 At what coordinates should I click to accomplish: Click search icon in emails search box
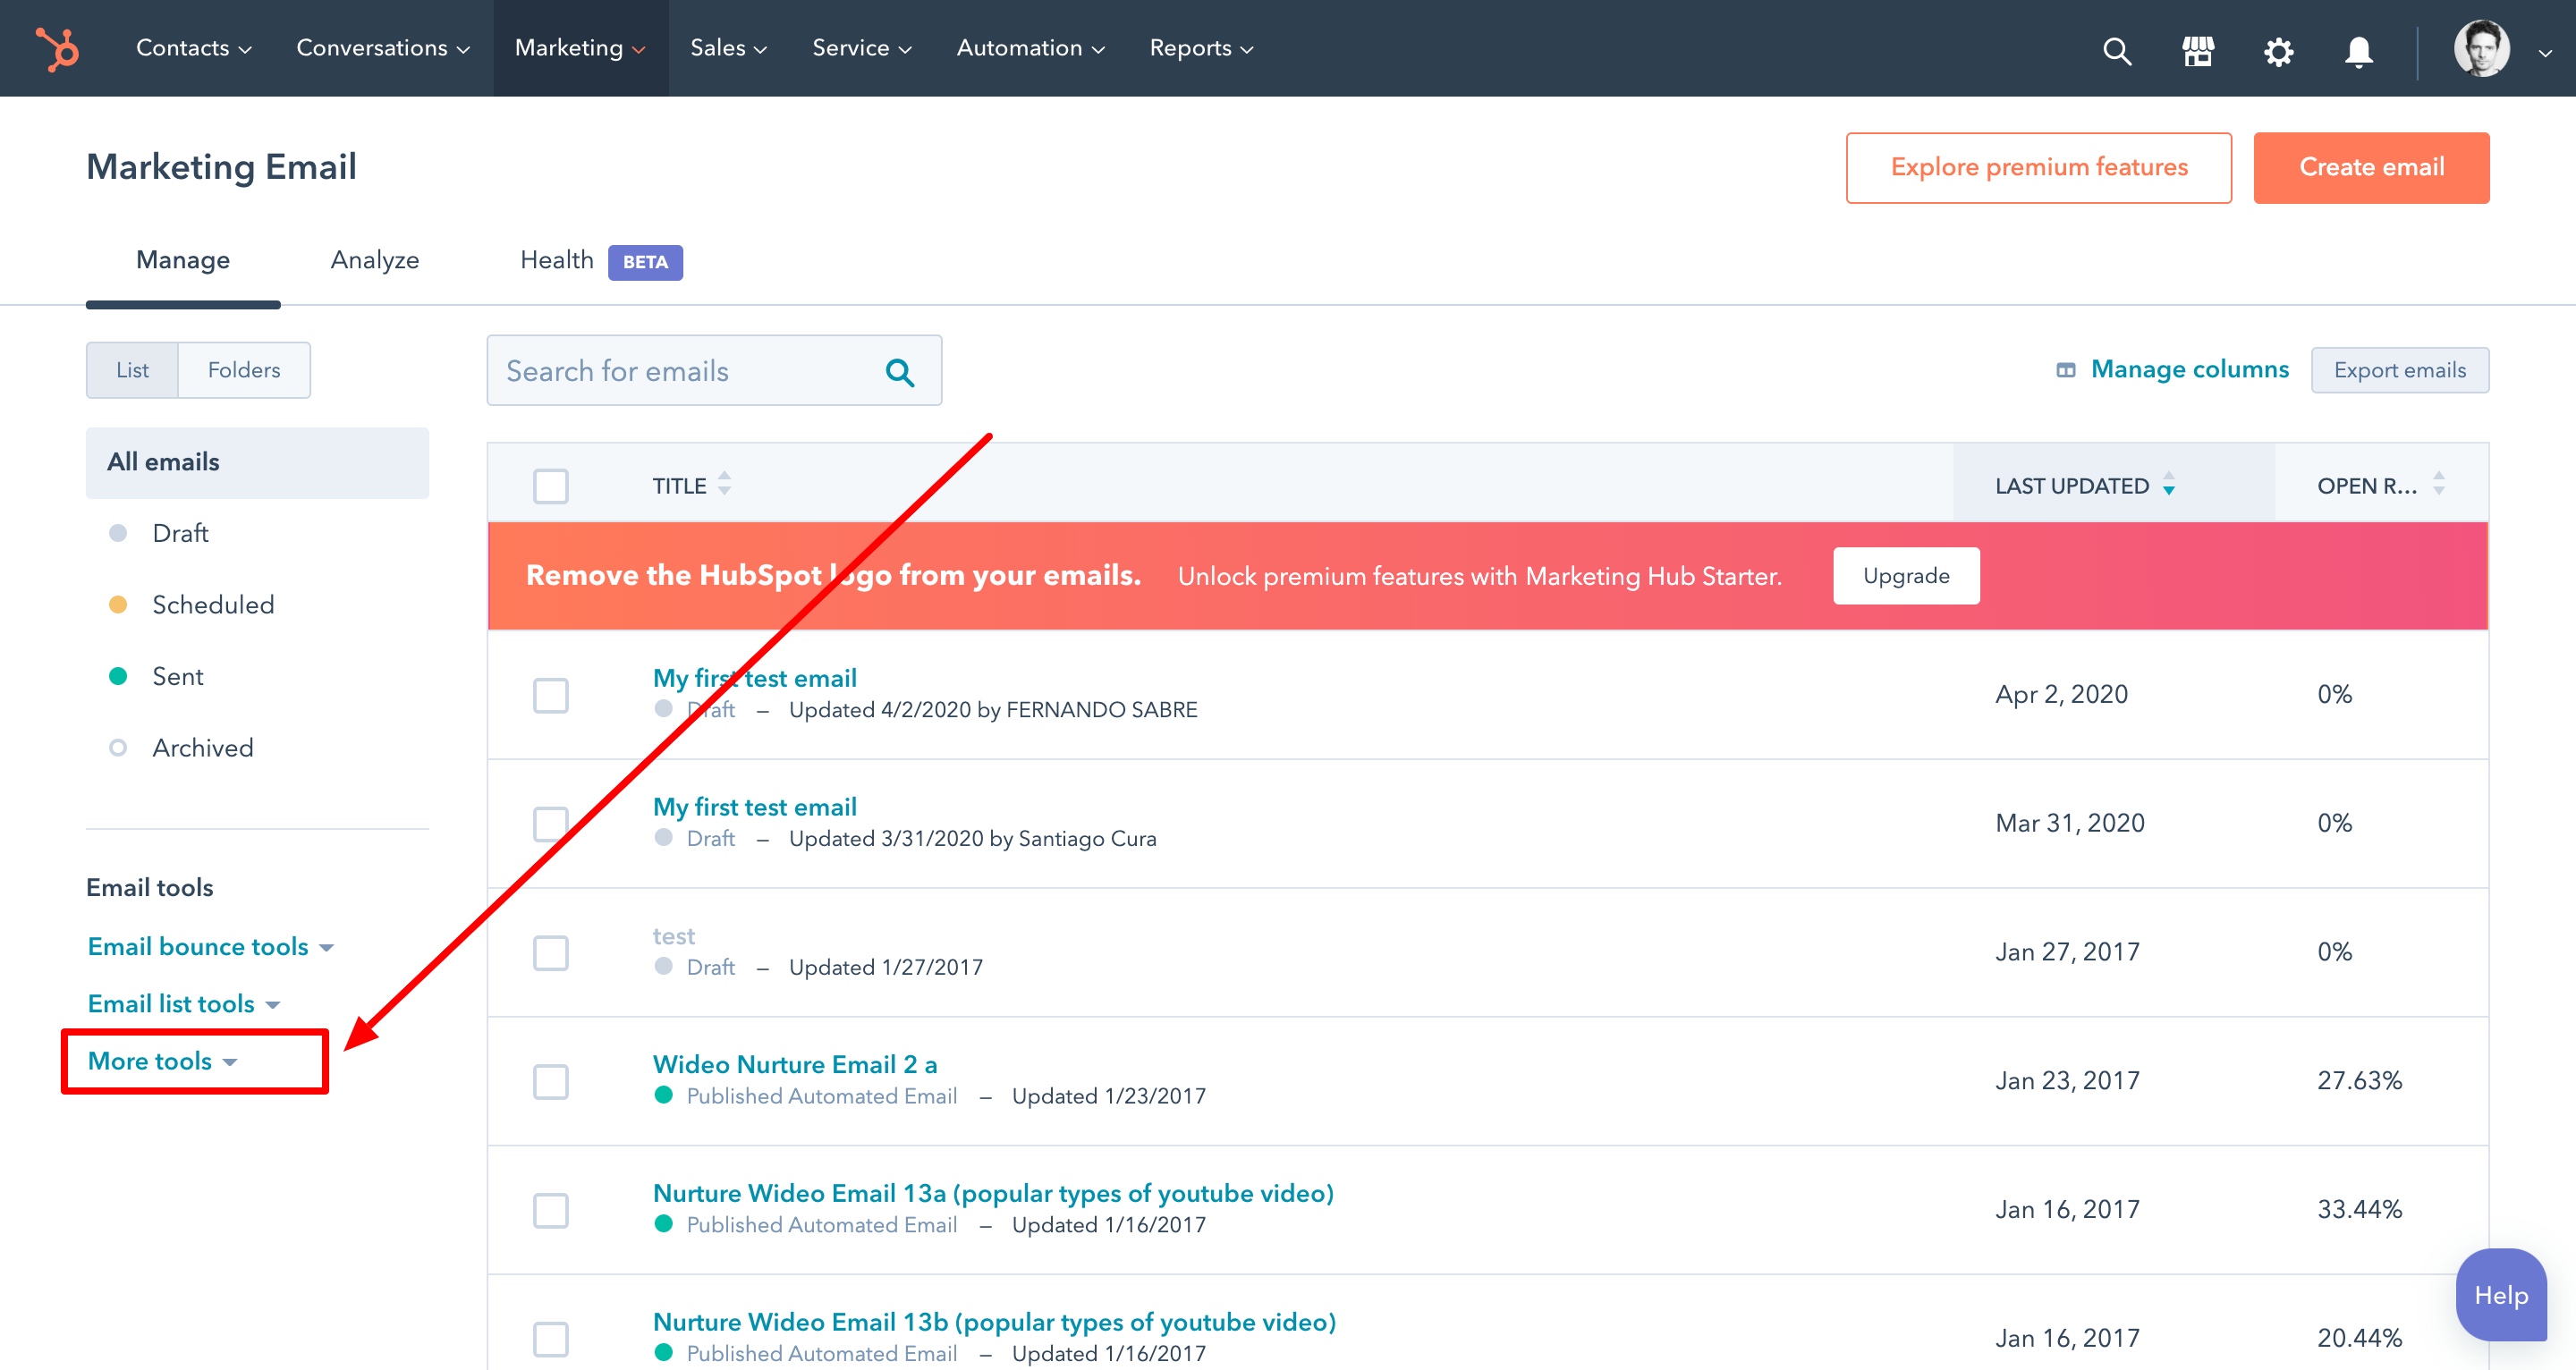click(899, 372)
